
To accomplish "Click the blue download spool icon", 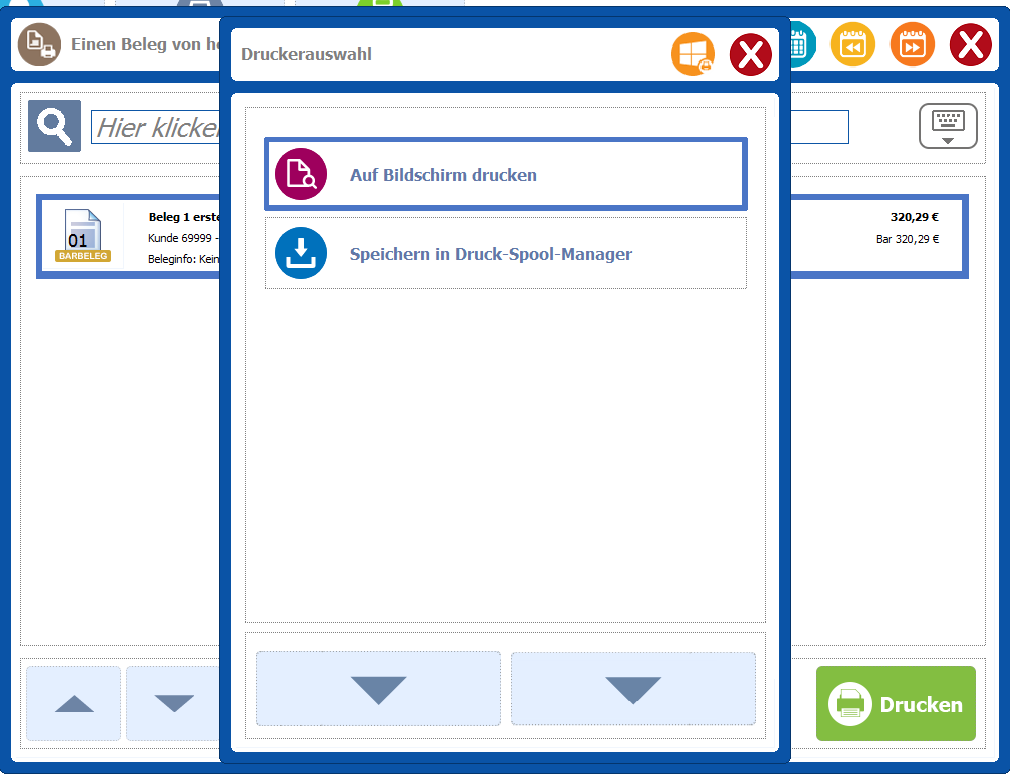I will point(300,254).
